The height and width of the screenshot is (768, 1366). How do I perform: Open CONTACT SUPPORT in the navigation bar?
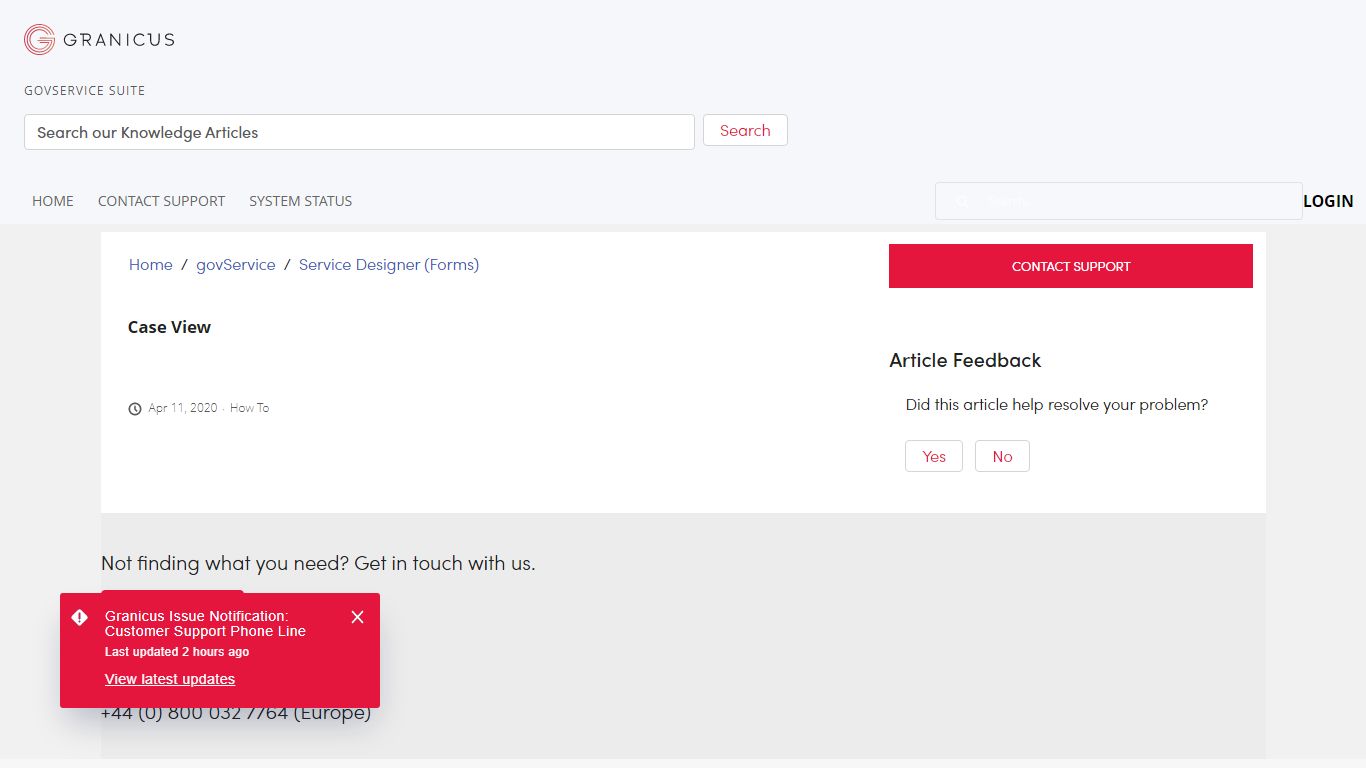coord(161,201)
